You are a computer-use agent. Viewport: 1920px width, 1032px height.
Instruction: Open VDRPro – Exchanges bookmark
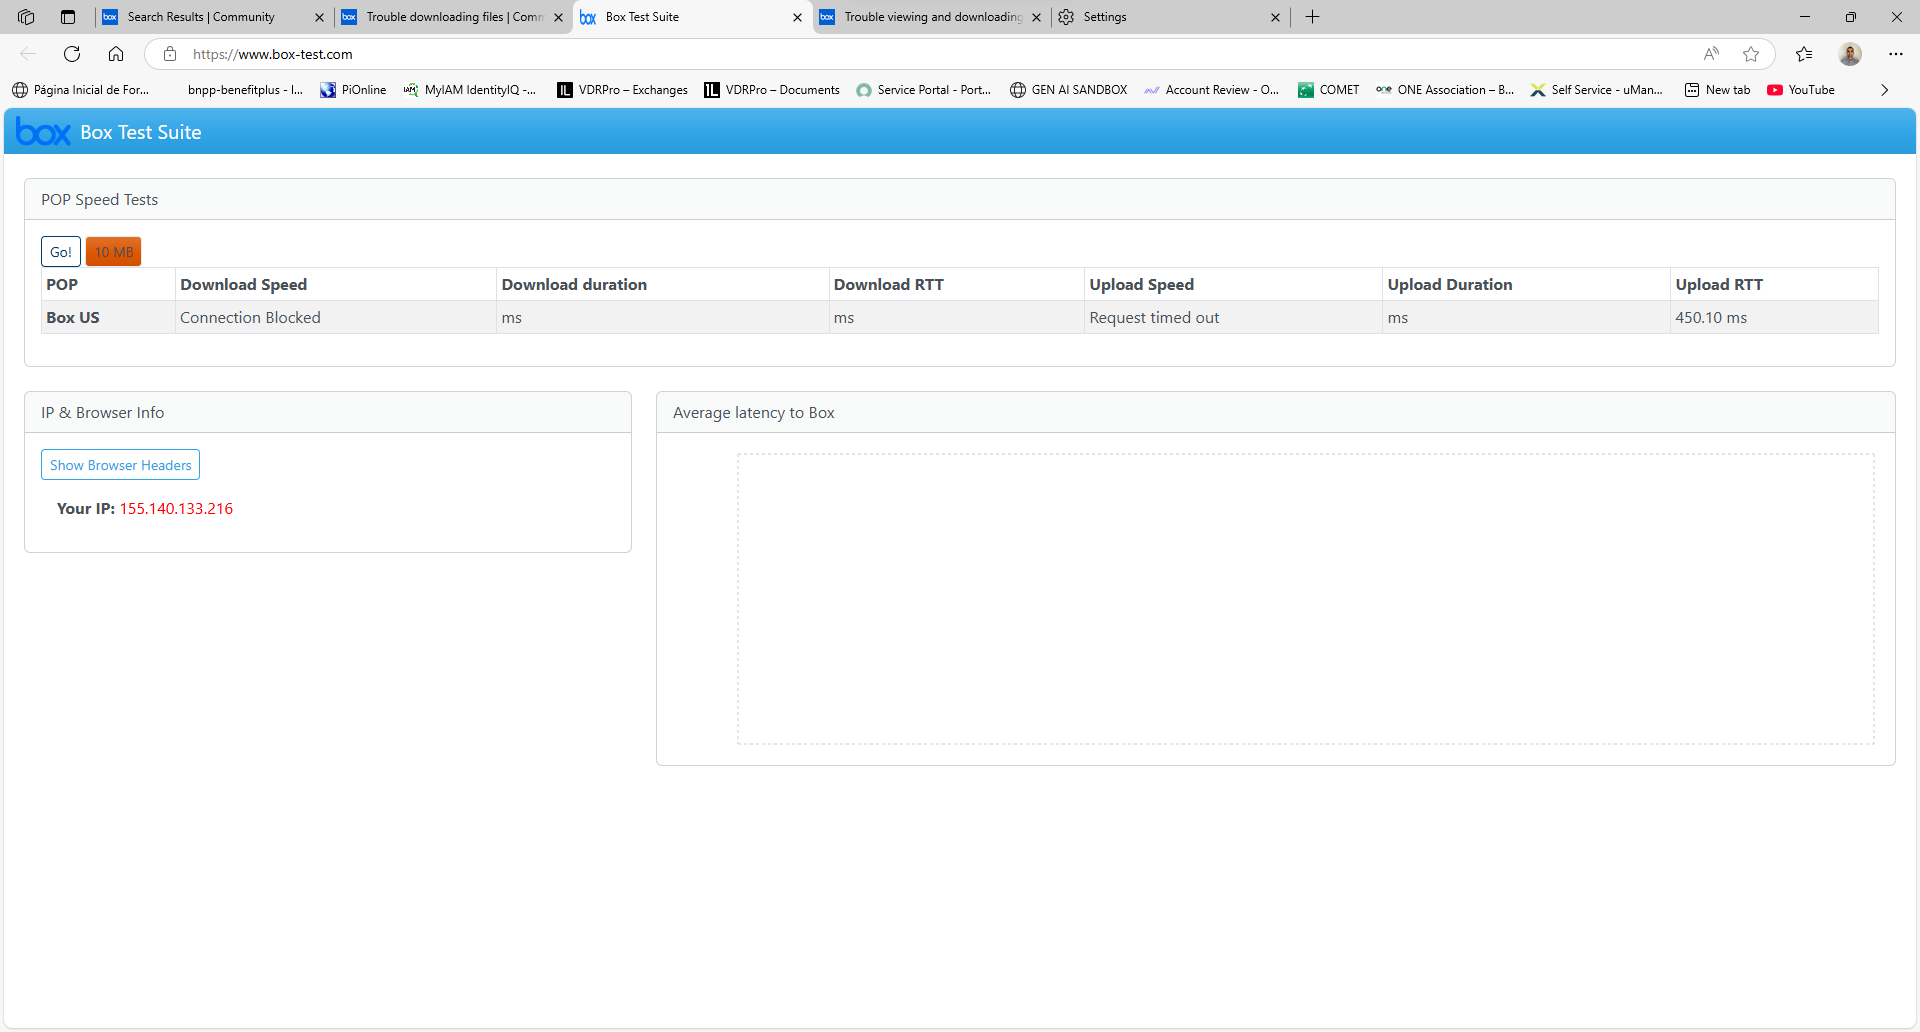[x=622, y=90]
